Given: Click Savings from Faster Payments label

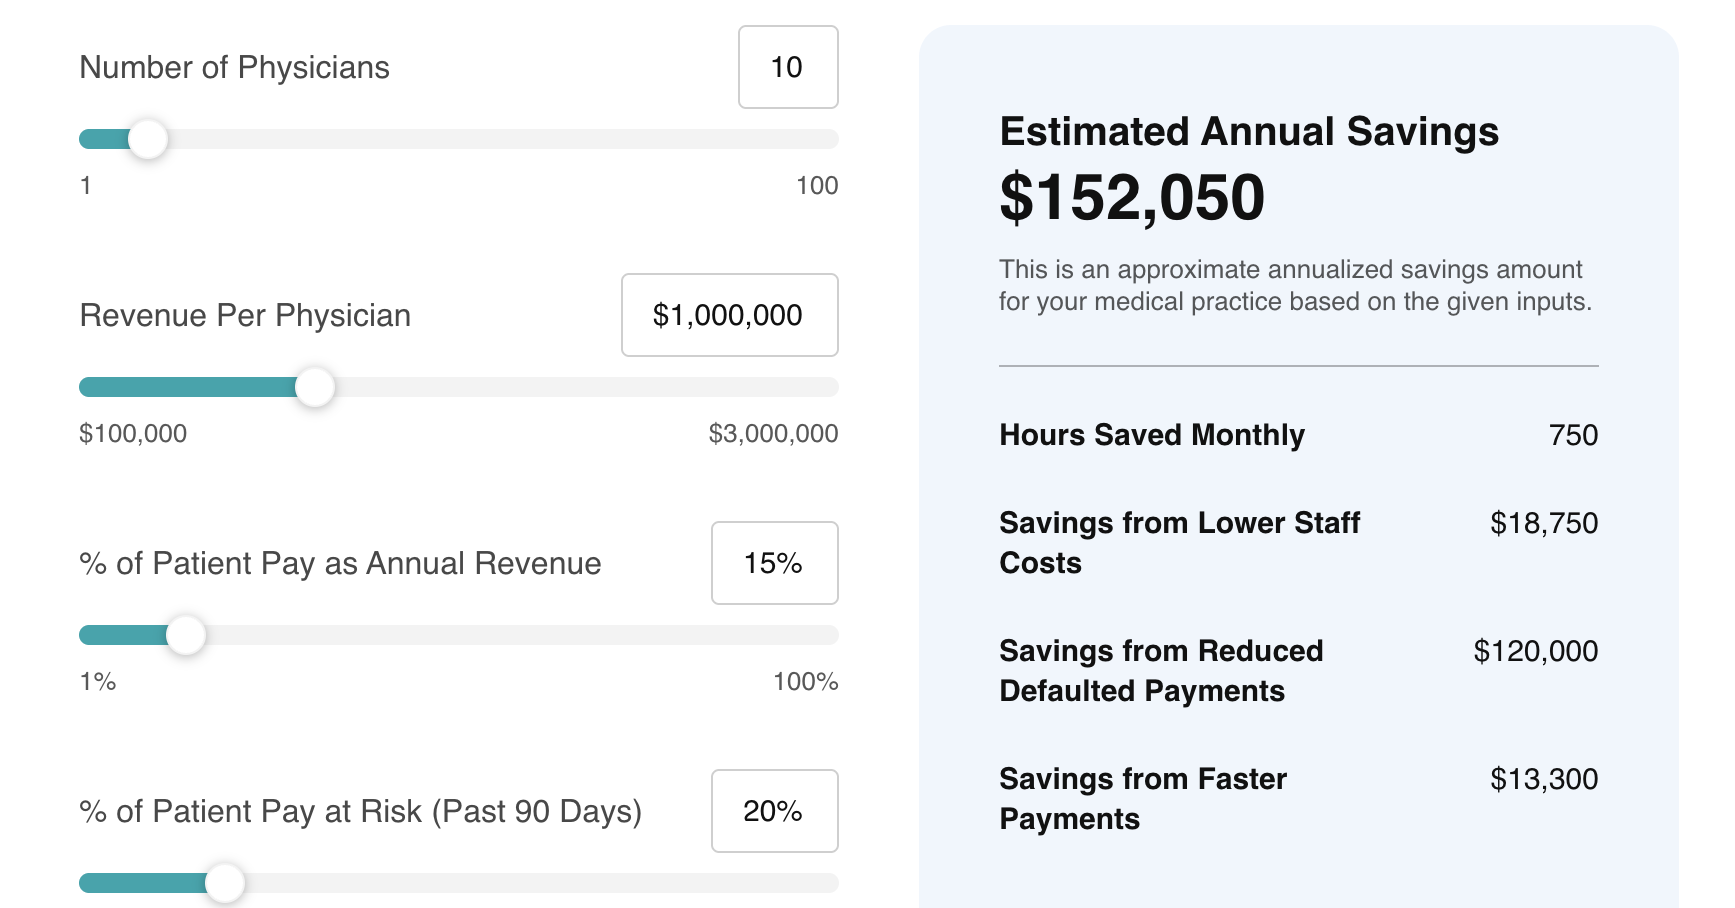Looking at the screenshot, I should [1143, 798].
